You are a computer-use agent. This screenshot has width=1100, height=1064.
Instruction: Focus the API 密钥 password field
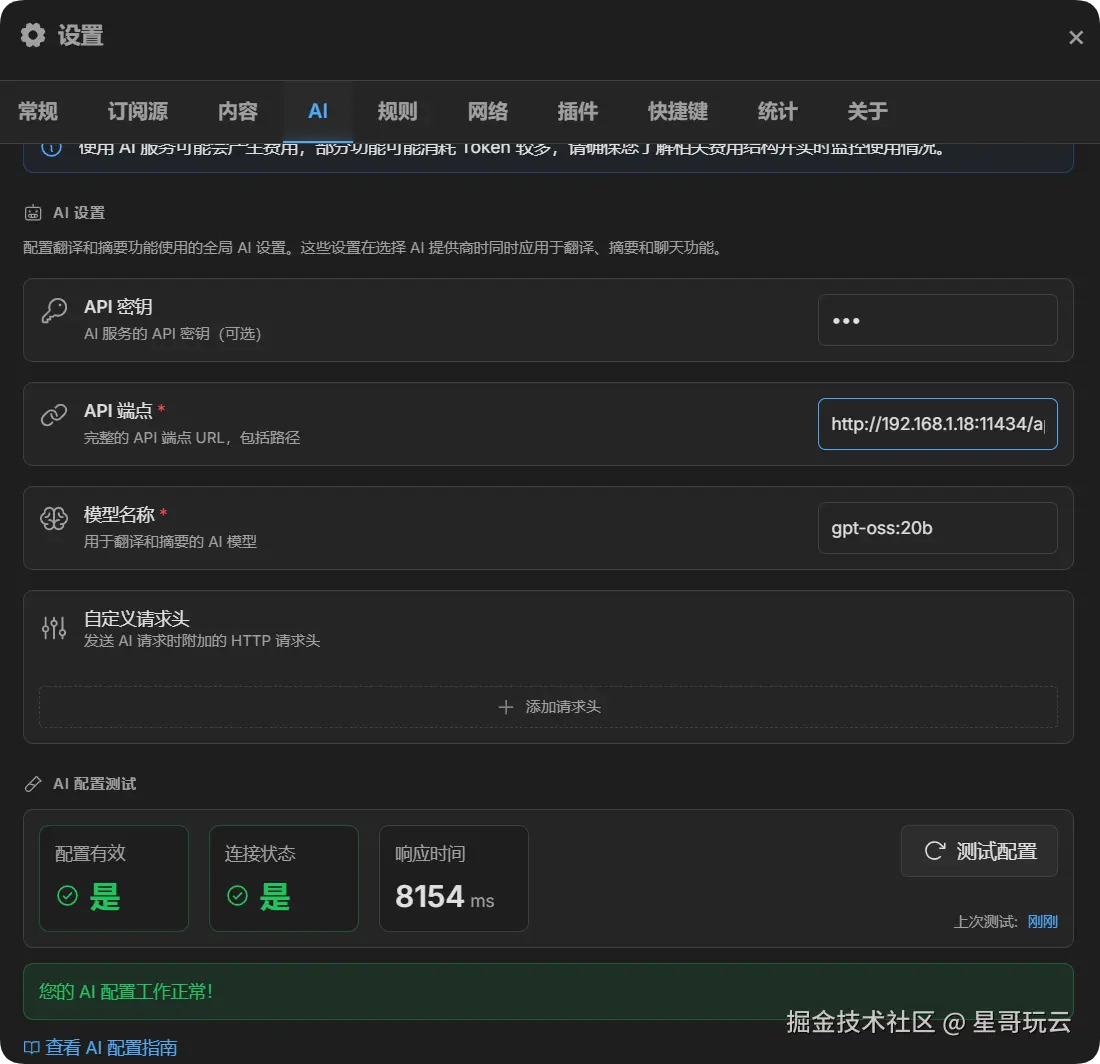(x=937, y=320)
